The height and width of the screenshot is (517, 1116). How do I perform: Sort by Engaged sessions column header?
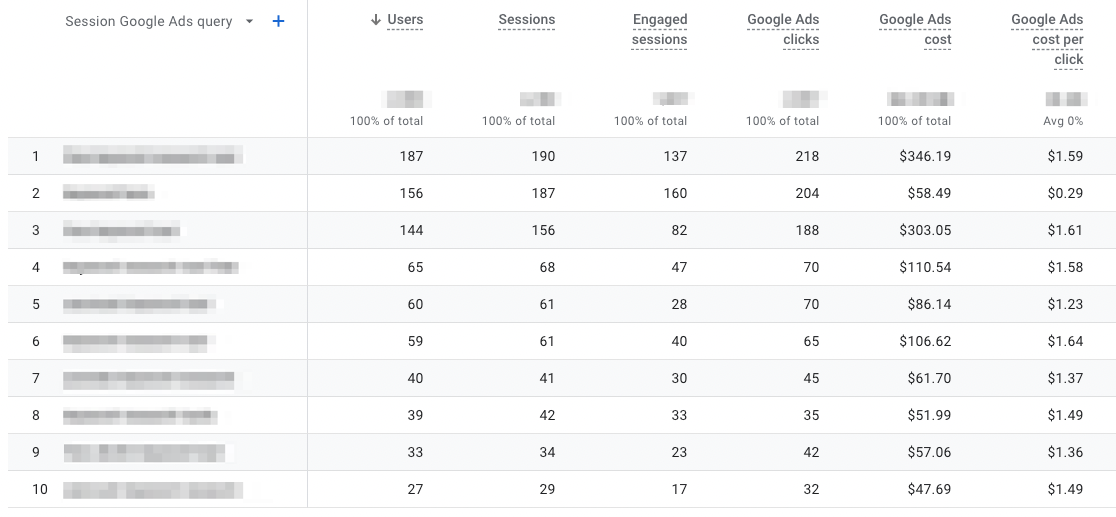[x=660, y=30]
